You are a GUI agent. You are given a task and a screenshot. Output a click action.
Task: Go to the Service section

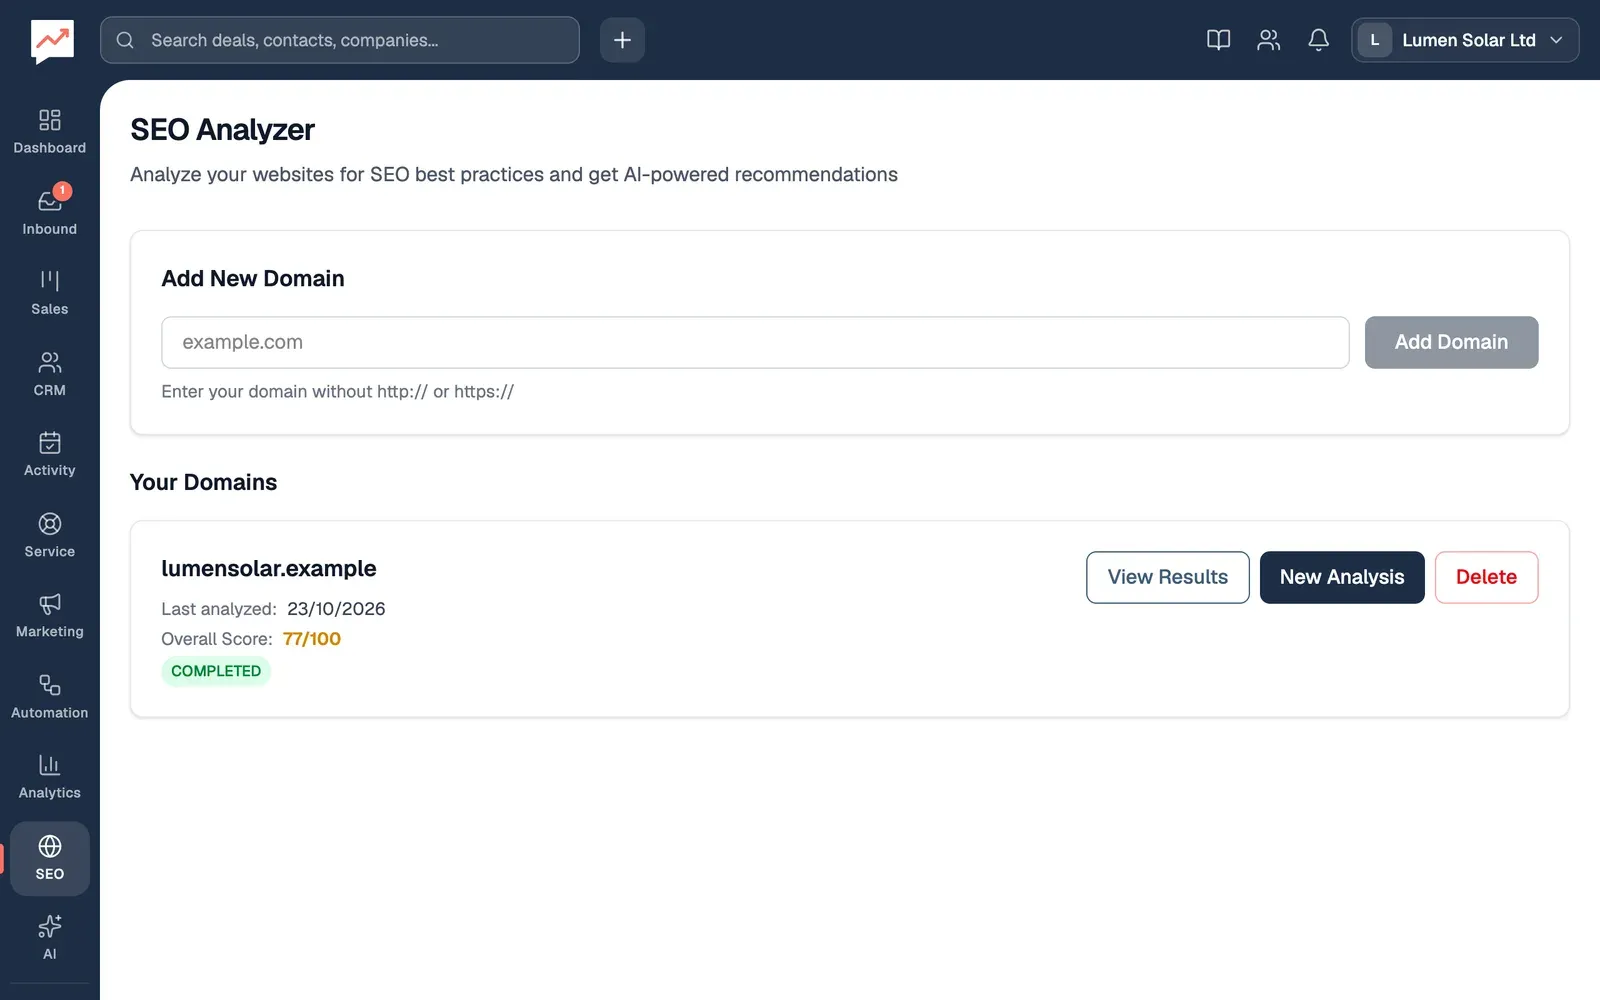50,535
